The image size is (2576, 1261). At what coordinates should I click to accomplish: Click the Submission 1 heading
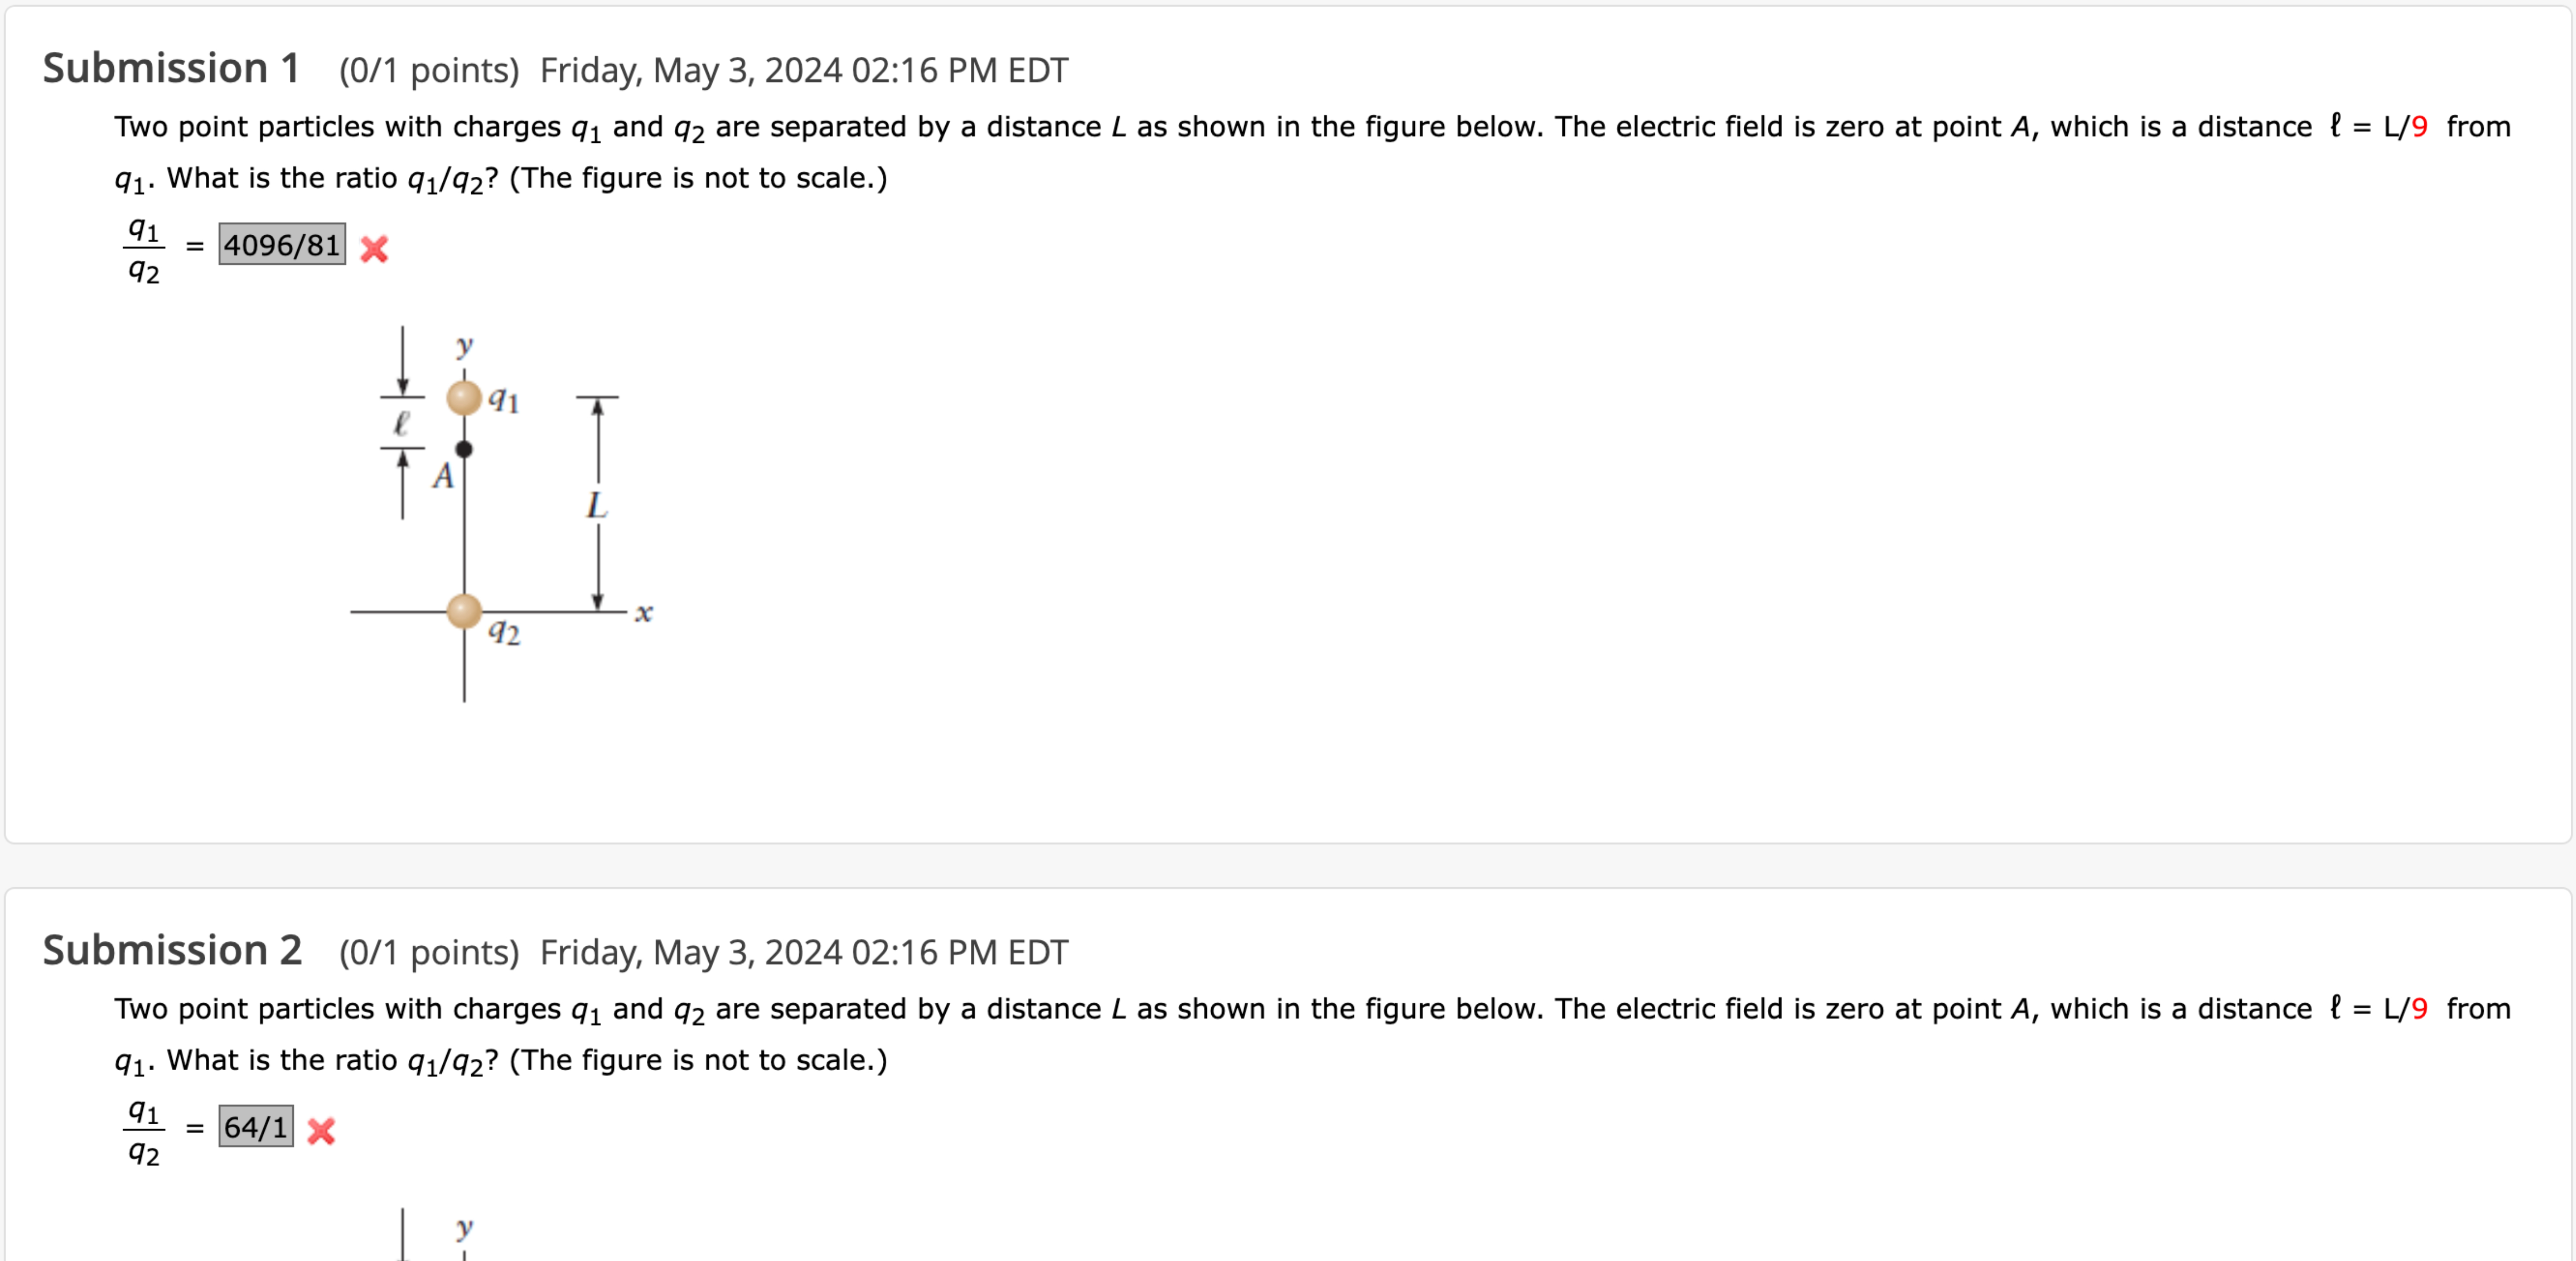click(171, 68)
